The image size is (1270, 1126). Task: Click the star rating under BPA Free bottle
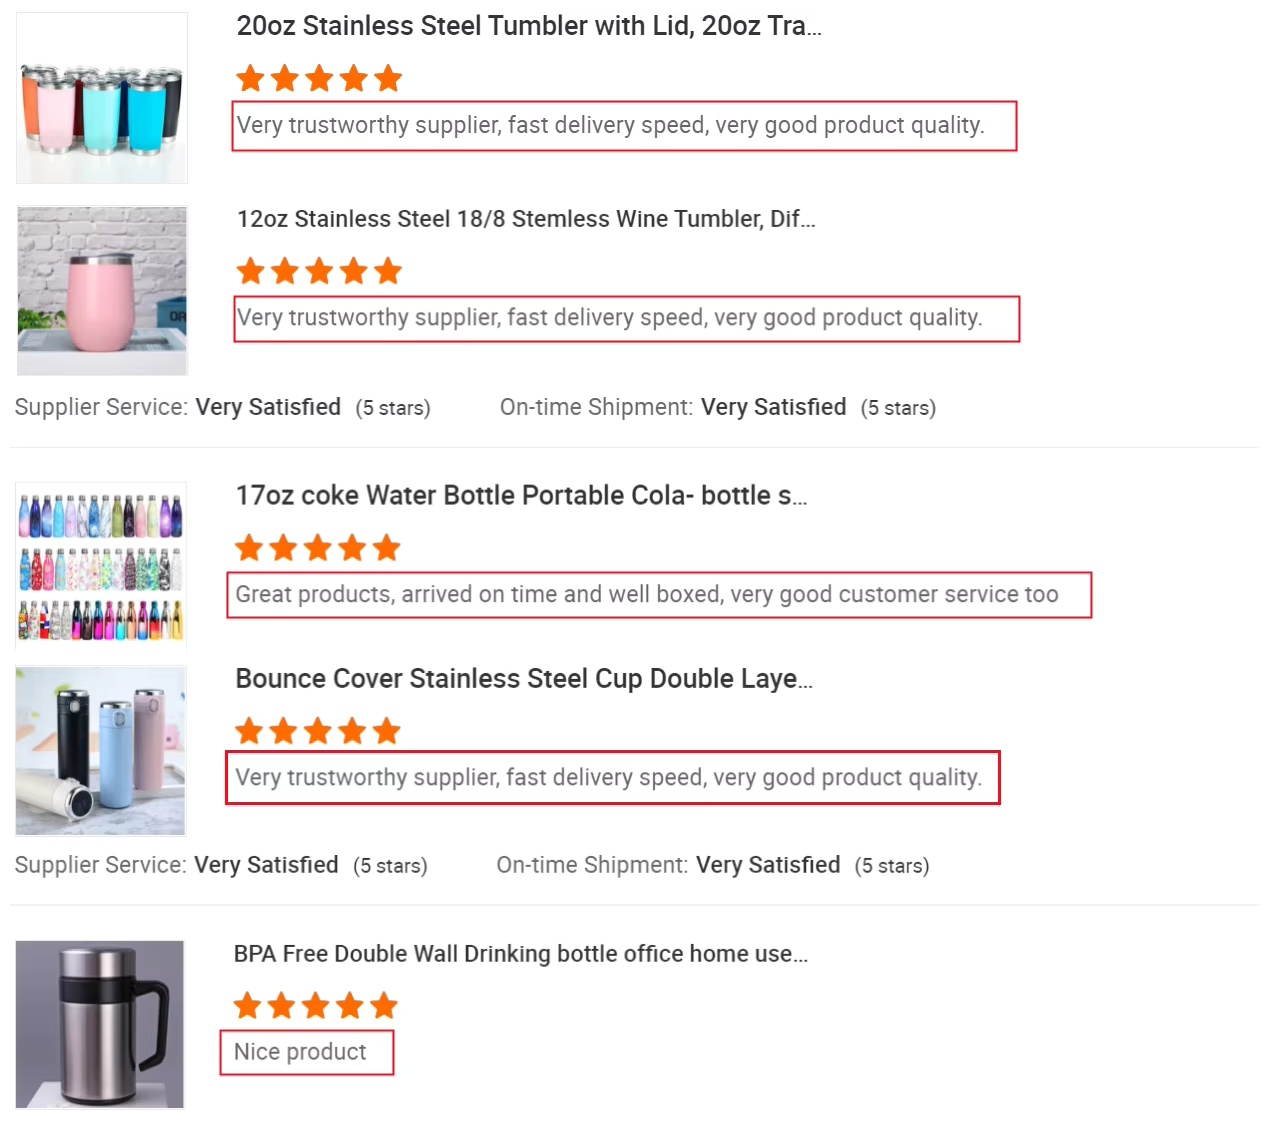click(x=316, y=1005)
